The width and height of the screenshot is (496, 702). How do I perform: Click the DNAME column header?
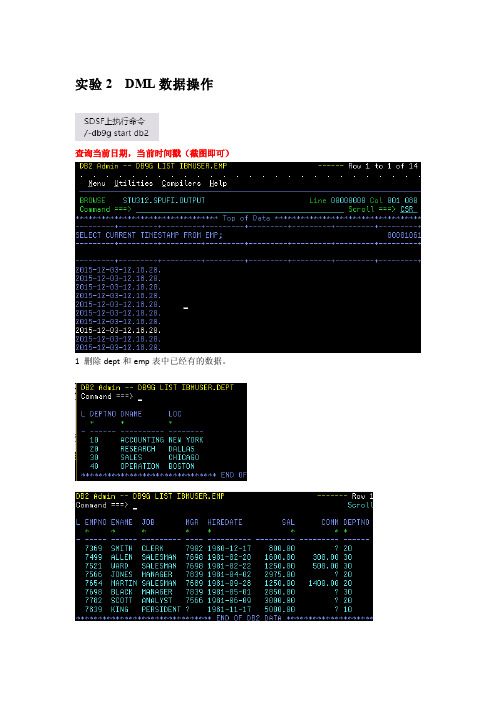click(x=131, y=414)
